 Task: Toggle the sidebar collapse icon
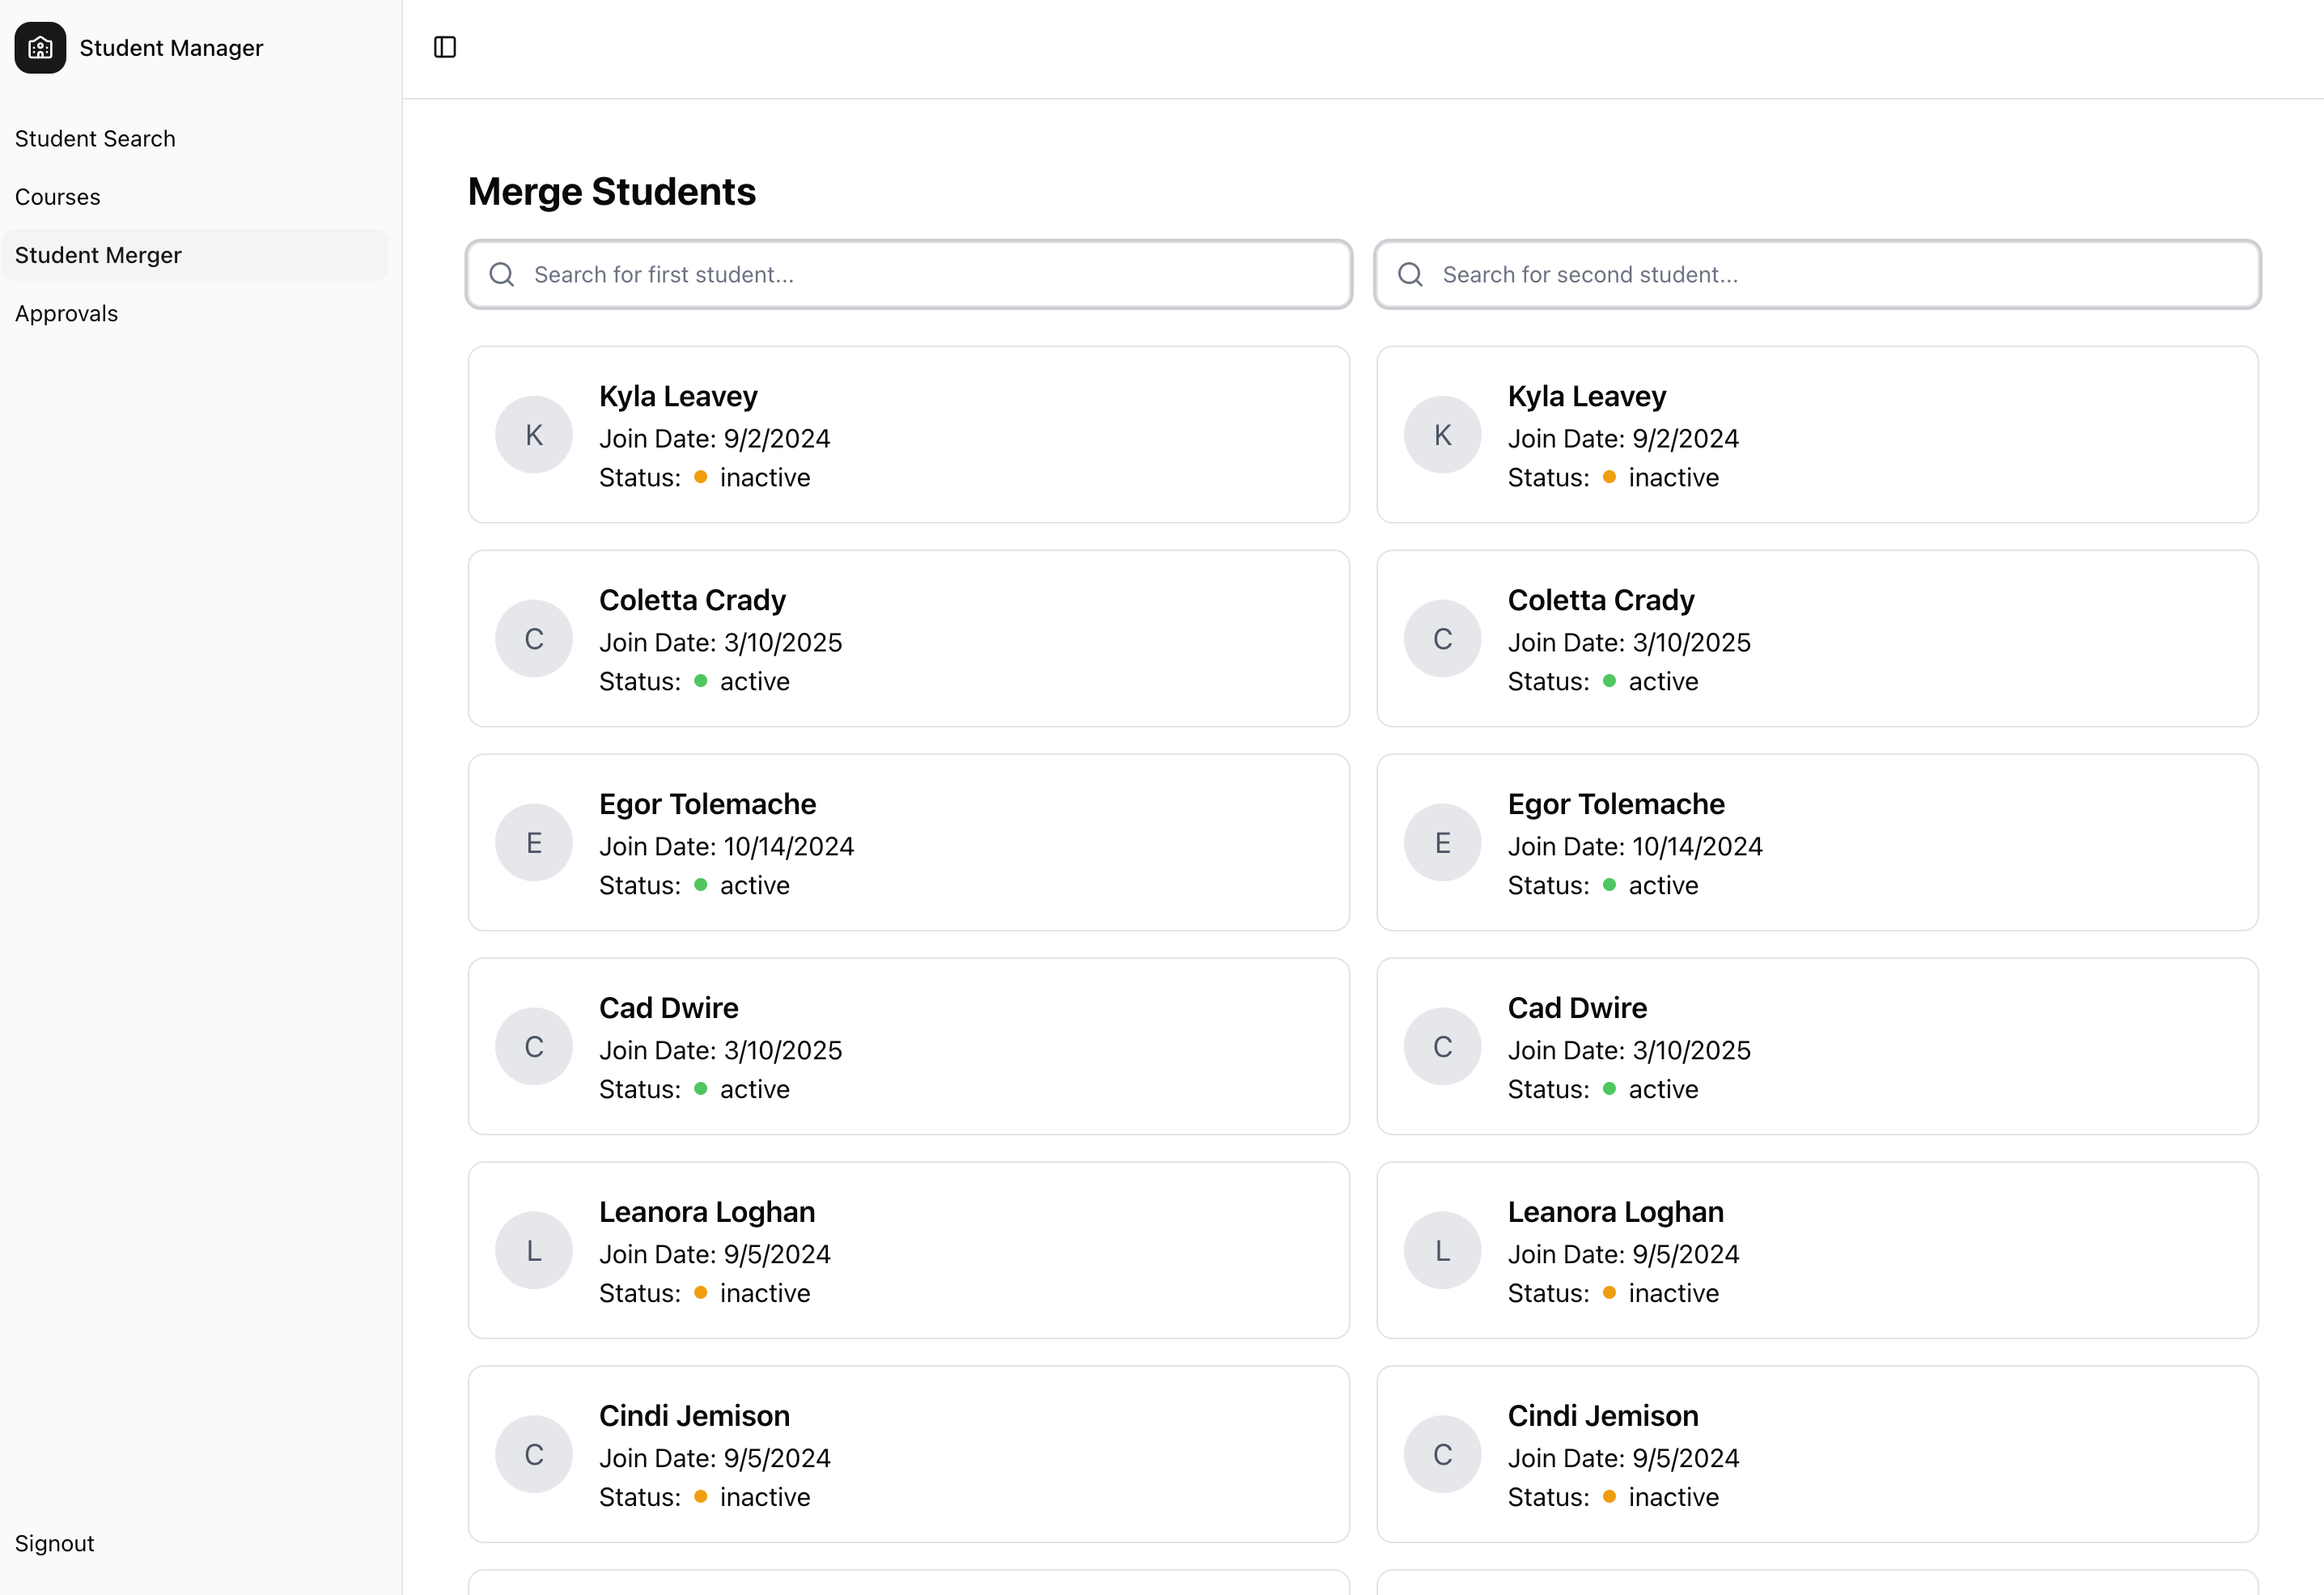click(x=444, y=47)
